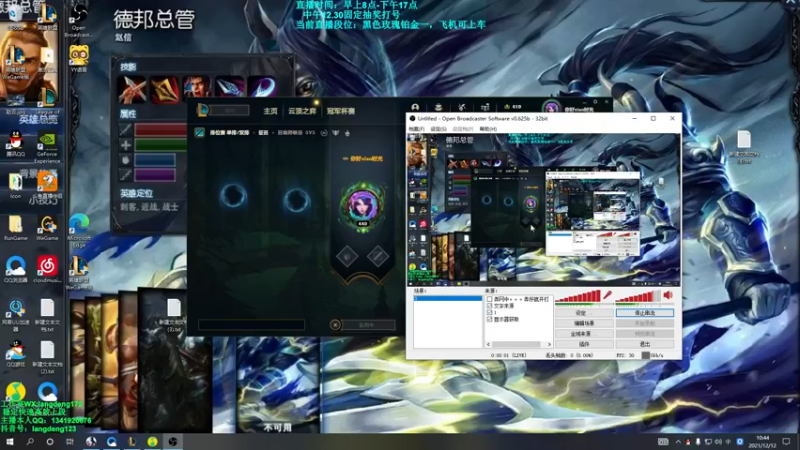Click the Windows Start button

pyautogui.click(x=10, y=441)
